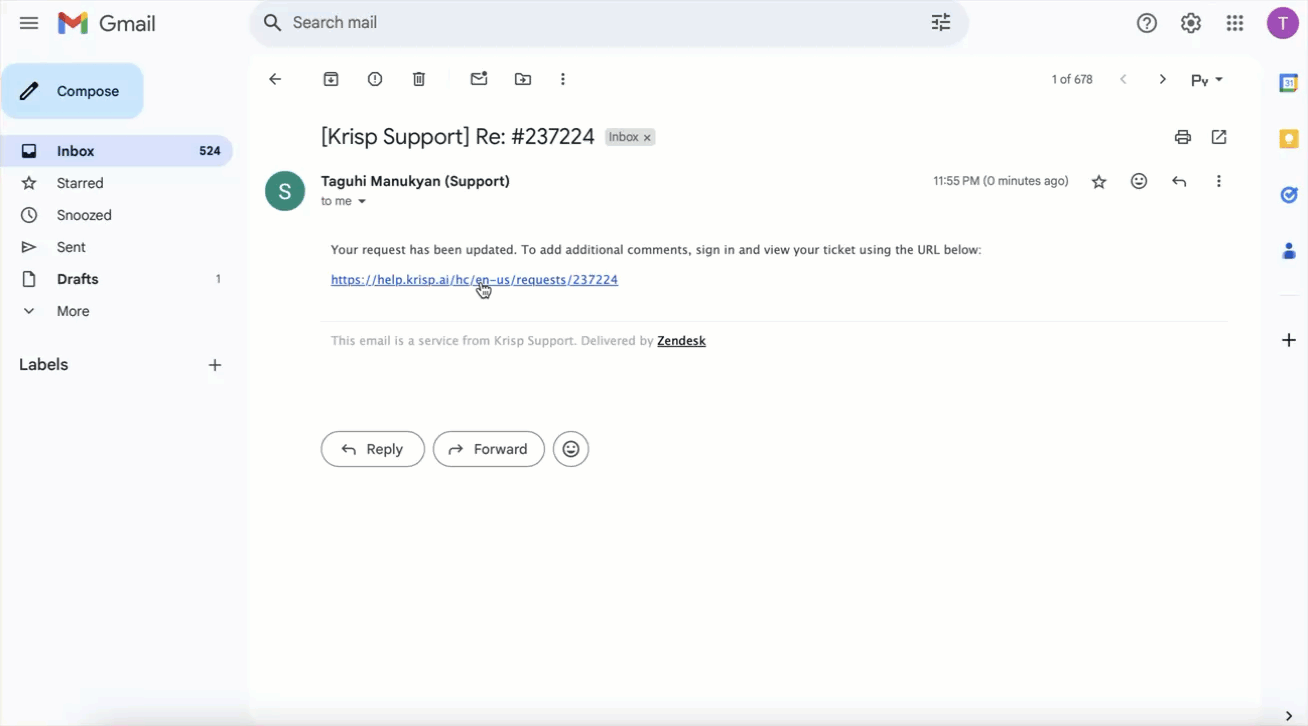
Task: Open Support help icon
Action: coord(1147,23)
